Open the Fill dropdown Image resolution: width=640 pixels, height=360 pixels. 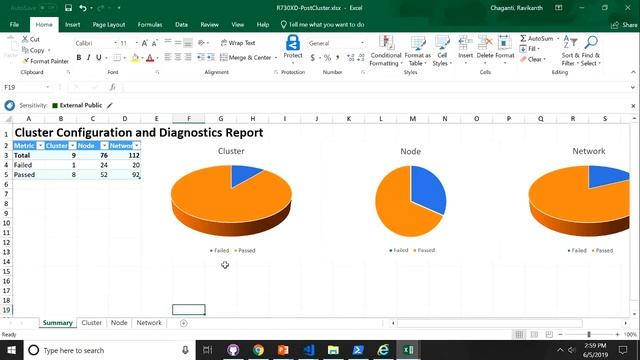click(x=530, y=49)
